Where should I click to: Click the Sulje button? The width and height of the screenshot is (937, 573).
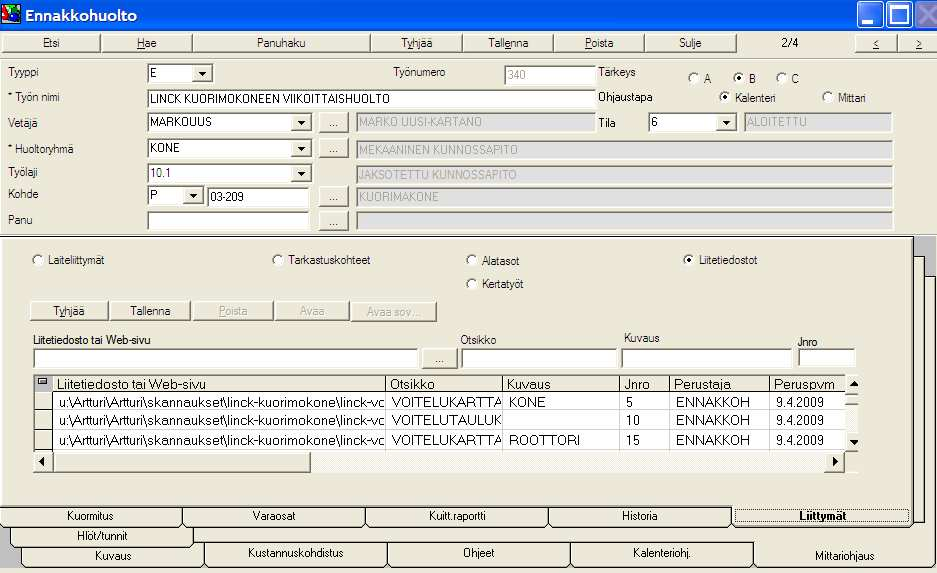[690, 43]
